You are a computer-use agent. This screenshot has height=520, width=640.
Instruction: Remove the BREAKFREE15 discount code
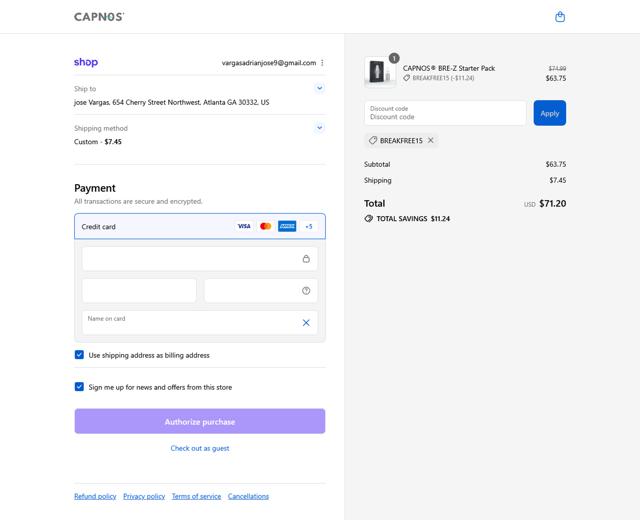[x=431, y=140]
